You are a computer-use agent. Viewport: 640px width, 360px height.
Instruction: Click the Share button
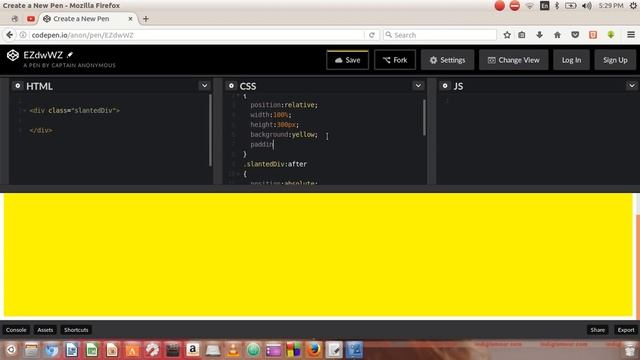coord(597,330)
